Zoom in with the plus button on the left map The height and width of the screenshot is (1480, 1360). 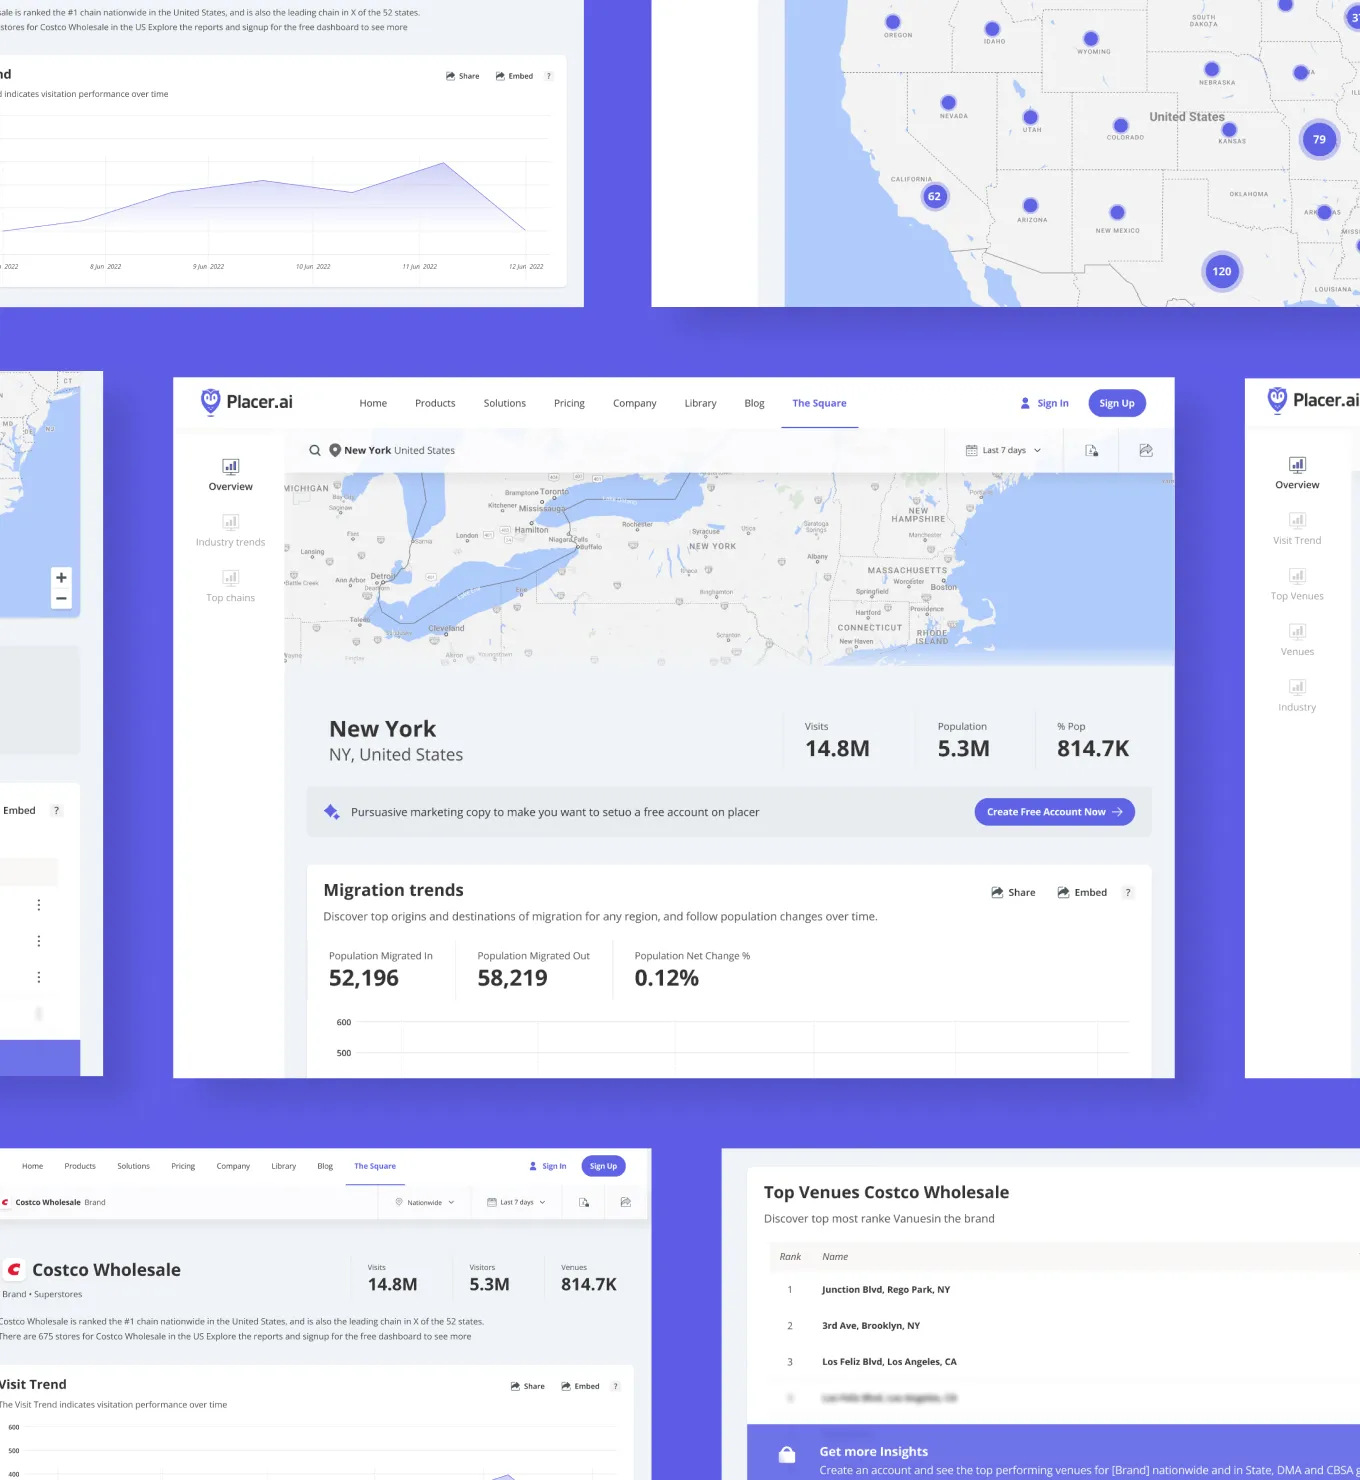point(61,578)
